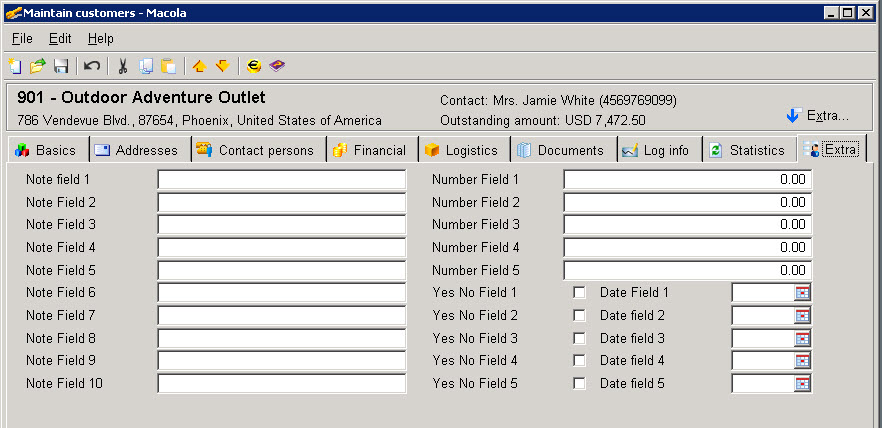882x428 pixels.
Task: Click the Date field 3 text box
Action: (763, 338)
